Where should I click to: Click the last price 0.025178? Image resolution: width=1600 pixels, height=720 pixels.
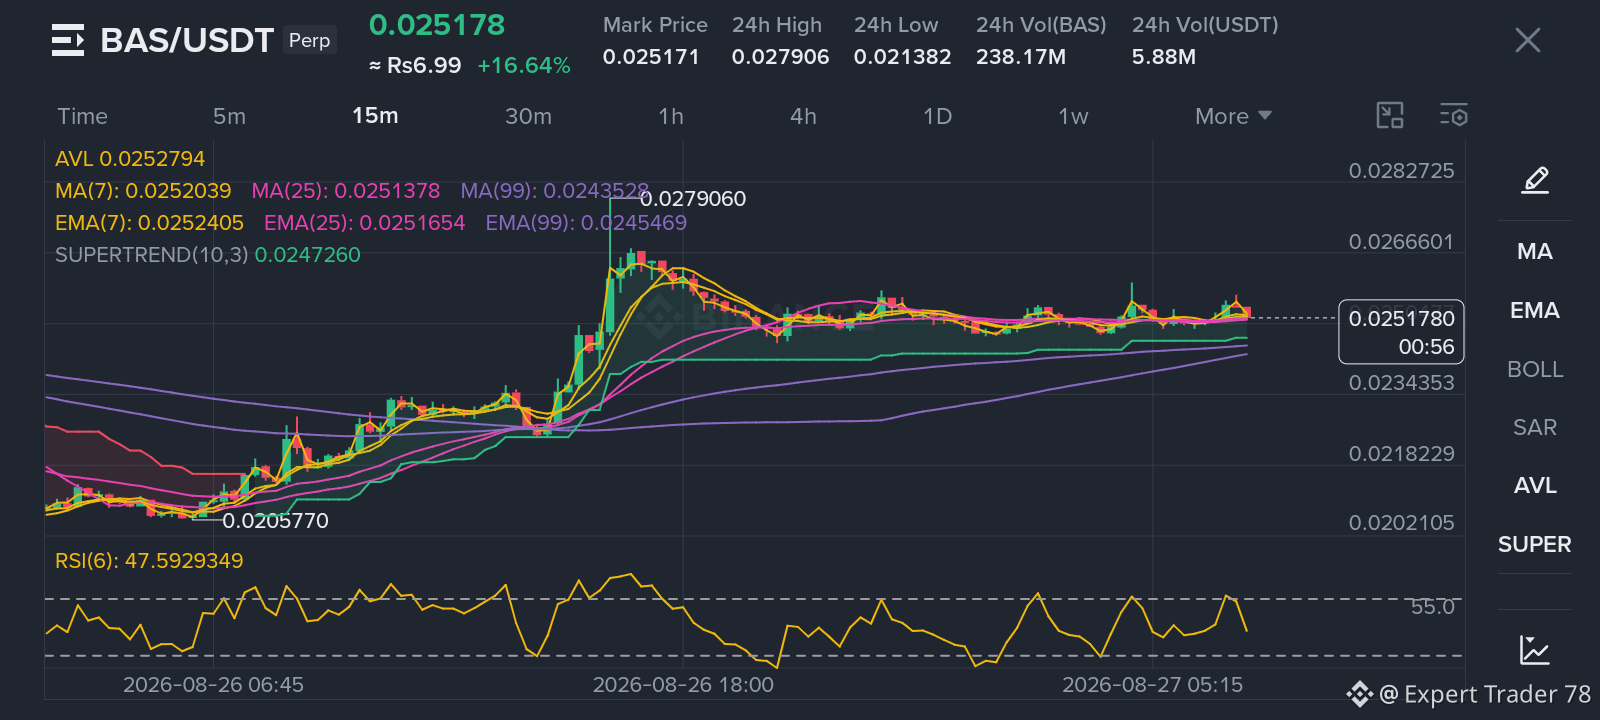[x=437, y=25]
